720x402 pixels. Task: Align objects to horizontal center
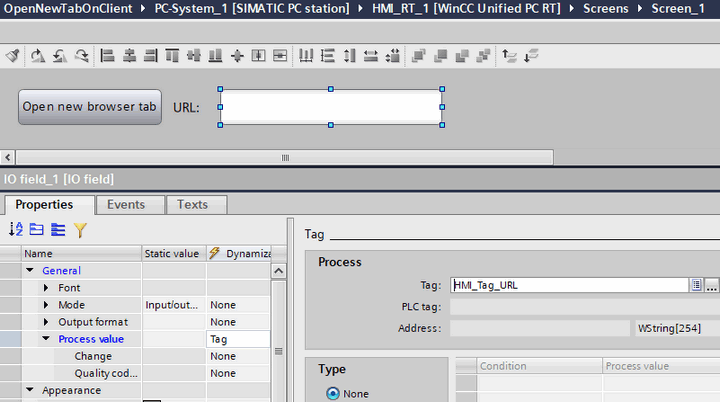coord(129,56)
